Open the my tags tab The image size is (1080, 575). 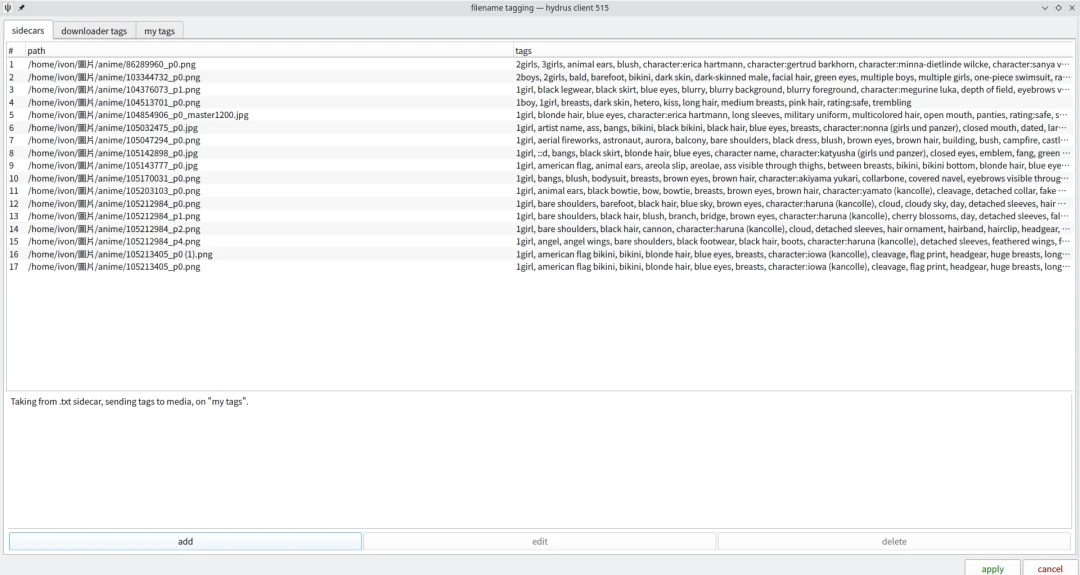[x=159, y=31]
